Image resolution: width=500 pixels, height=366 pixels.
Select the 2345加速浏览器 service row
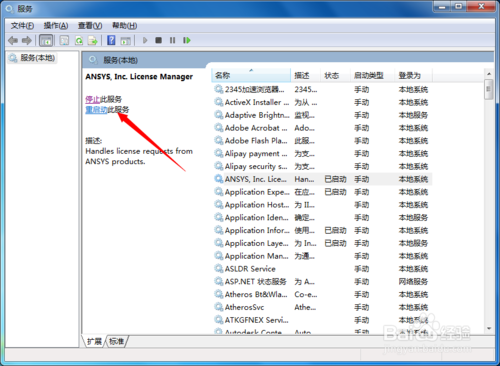click(x=322, y=89)
